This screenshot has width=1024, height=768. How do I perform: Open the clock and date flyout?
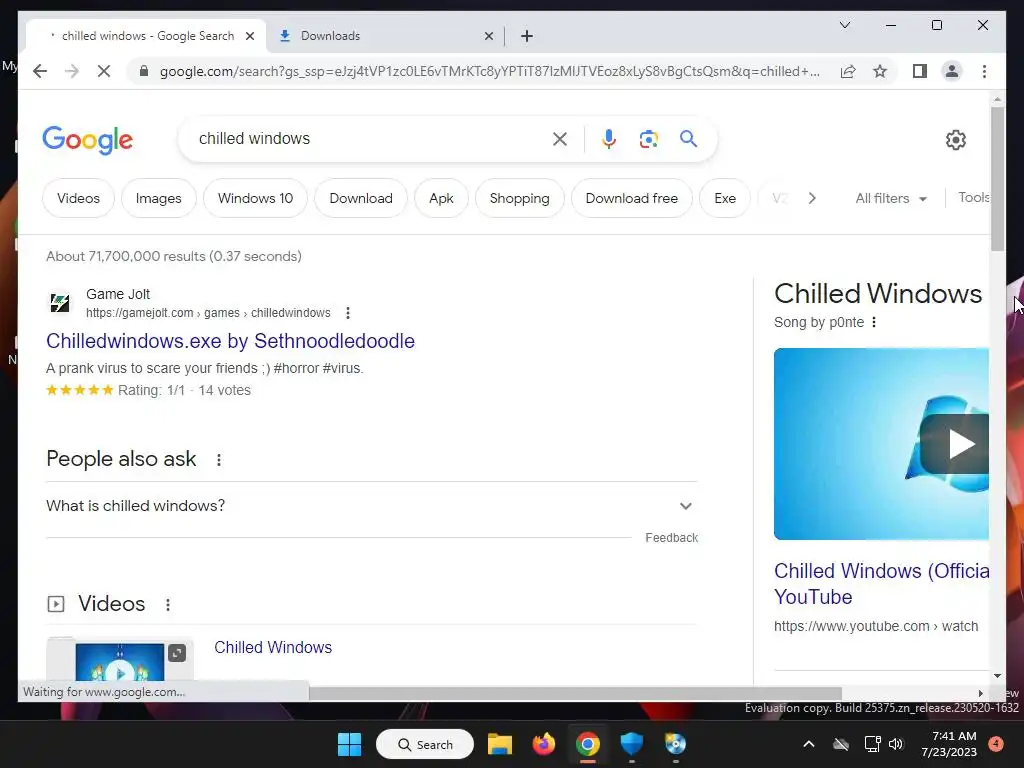click(949, 744)
